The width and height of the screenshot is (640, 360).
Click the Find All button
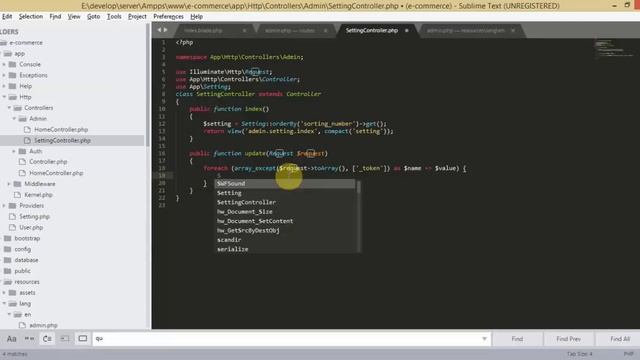pos(620,339)
